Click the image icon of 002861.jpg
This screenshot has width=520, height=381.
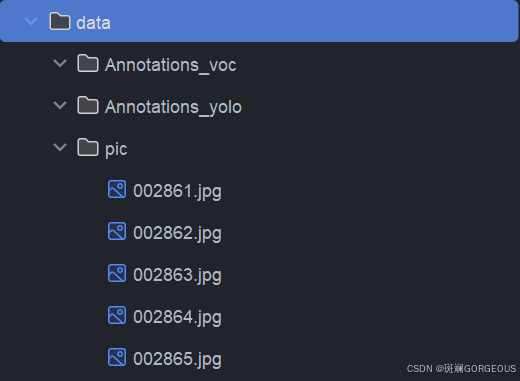tap(117, 189)
